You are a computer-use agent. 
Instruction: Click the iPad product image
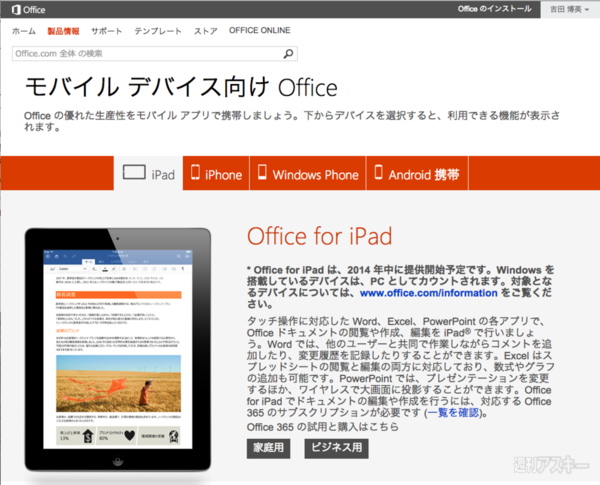pos(118,350)
